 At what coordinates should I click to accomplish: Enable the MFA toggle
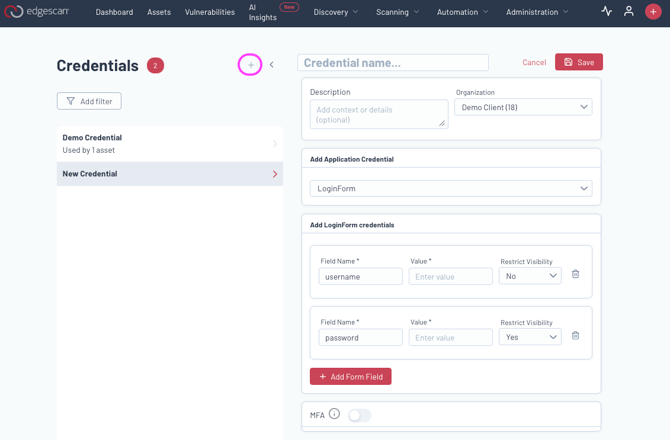pyautogui.click(x=359, y=415)
